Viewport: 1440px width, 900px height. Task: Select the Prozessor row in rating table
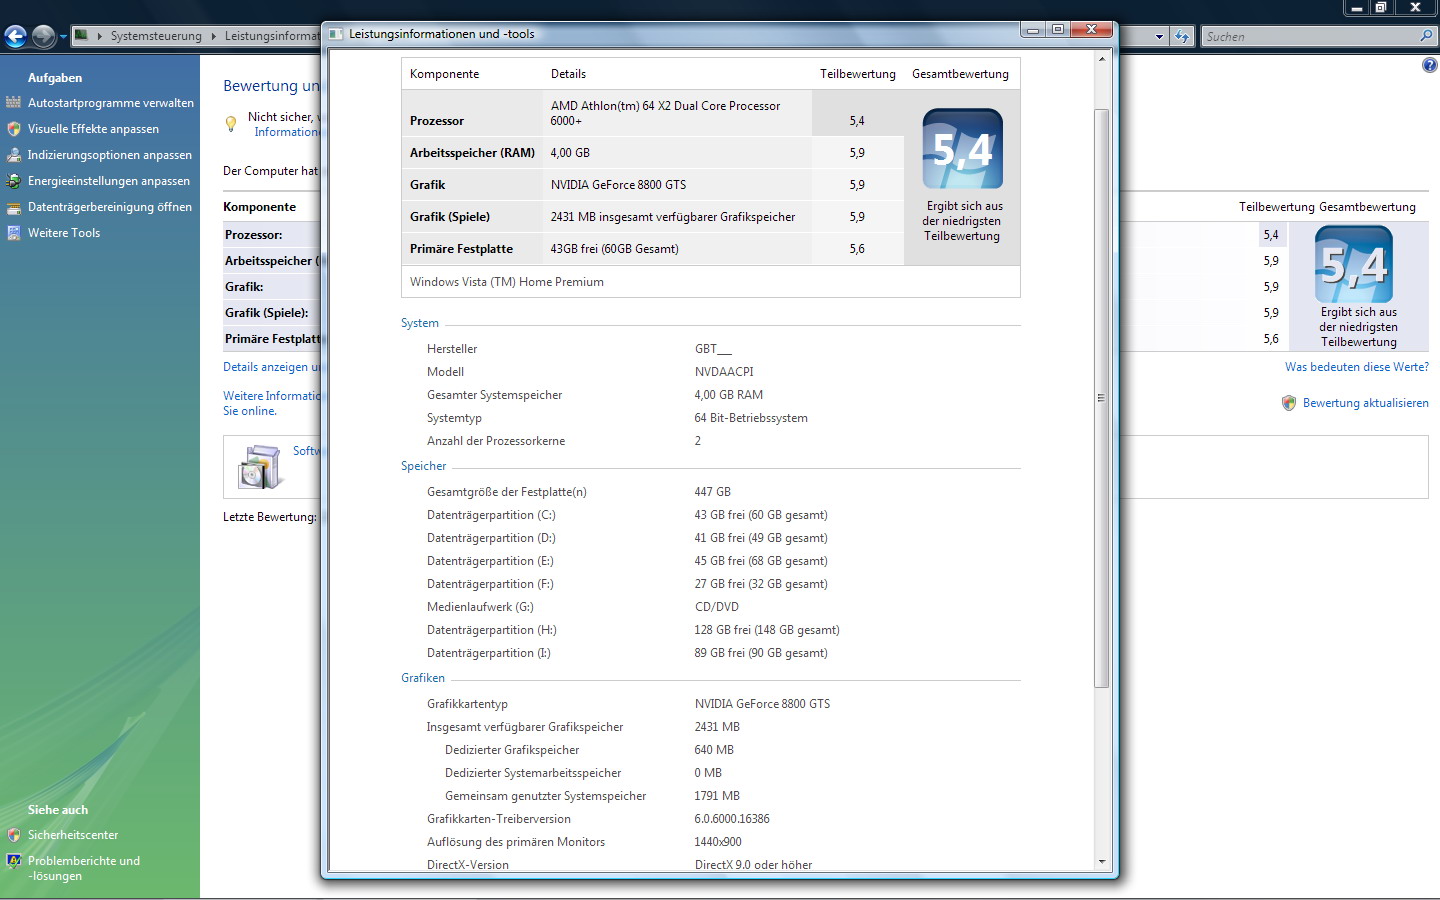pos(652,113)
